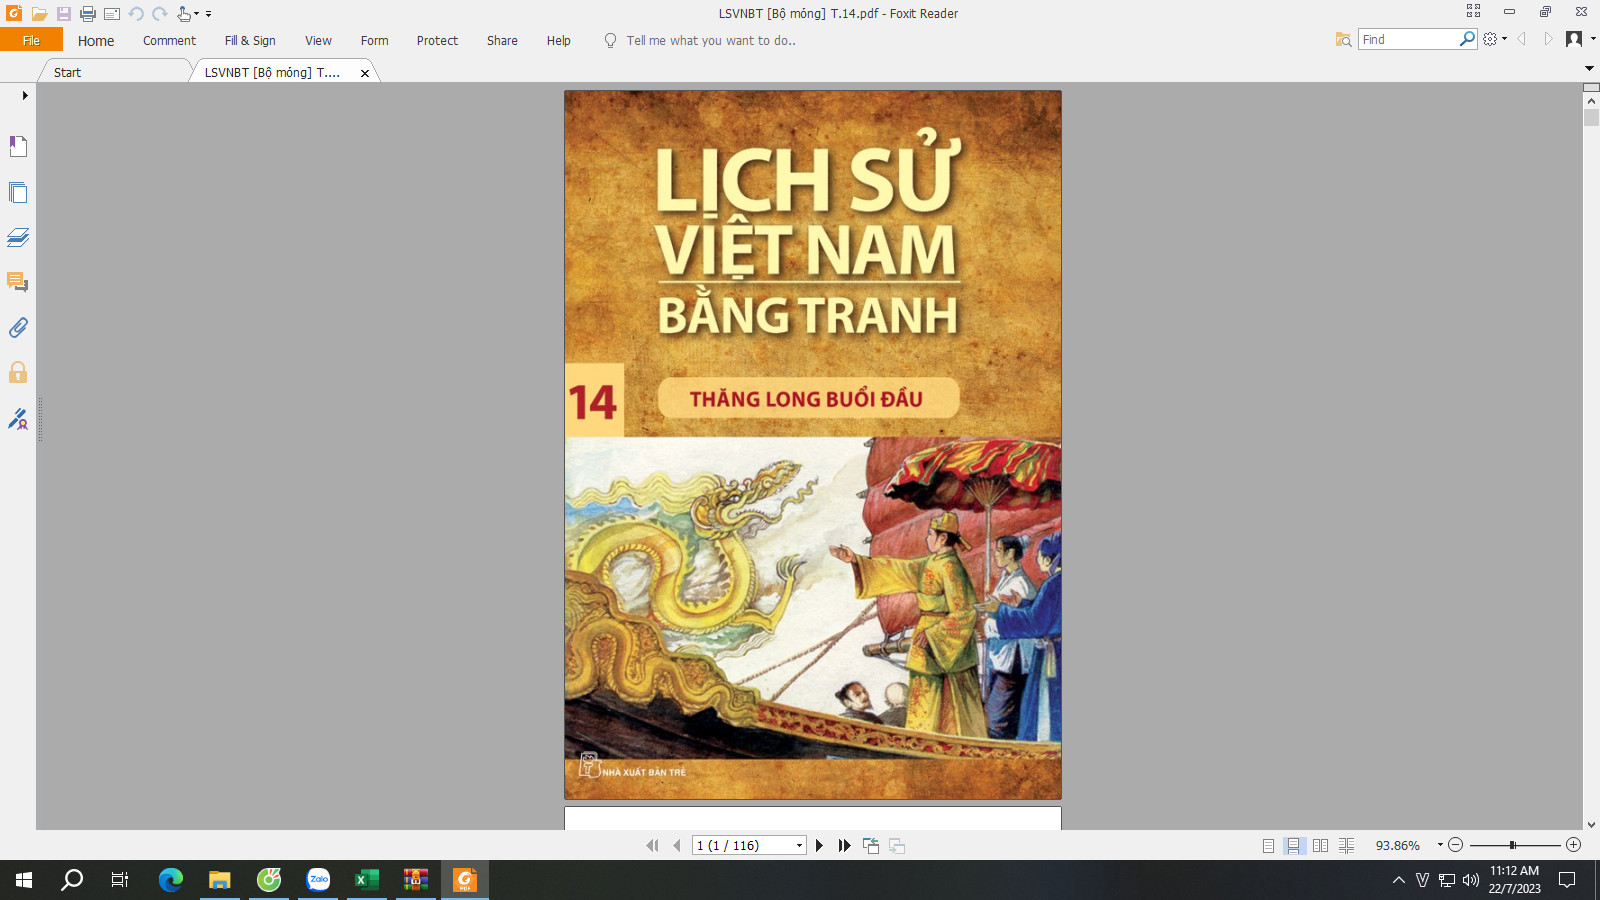Open a file via the folder icon
This screenshot has height=900, width=1600.
[x=39, y=14]
